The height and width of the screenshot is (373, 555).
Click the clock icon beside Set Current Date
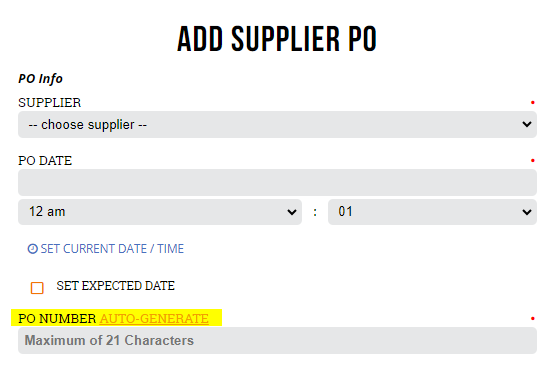33,249
